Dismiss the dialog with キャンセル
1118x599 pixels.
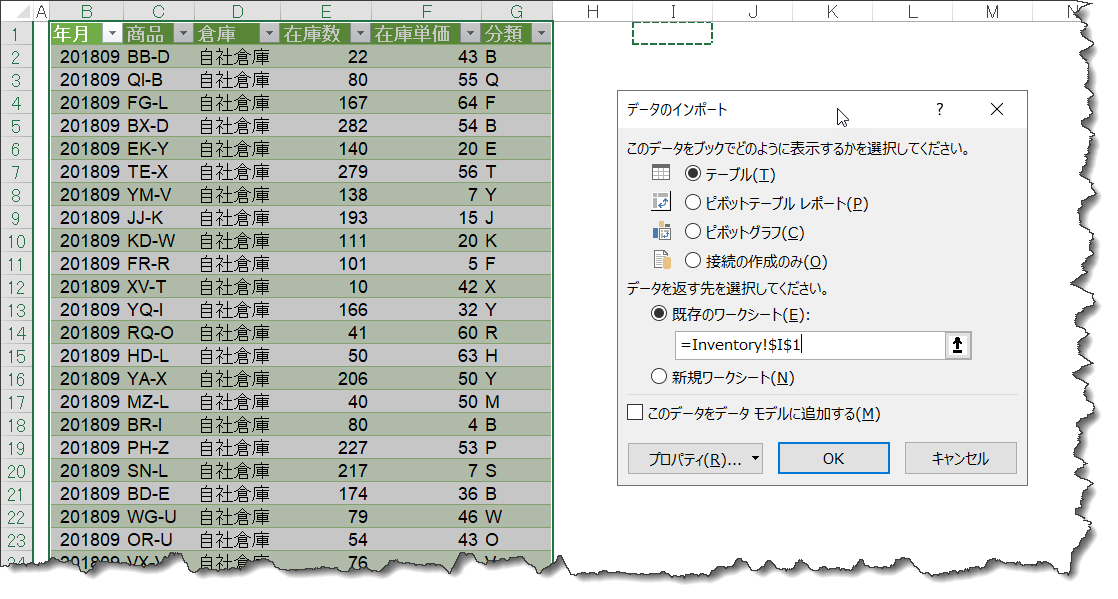pos(960,458)
